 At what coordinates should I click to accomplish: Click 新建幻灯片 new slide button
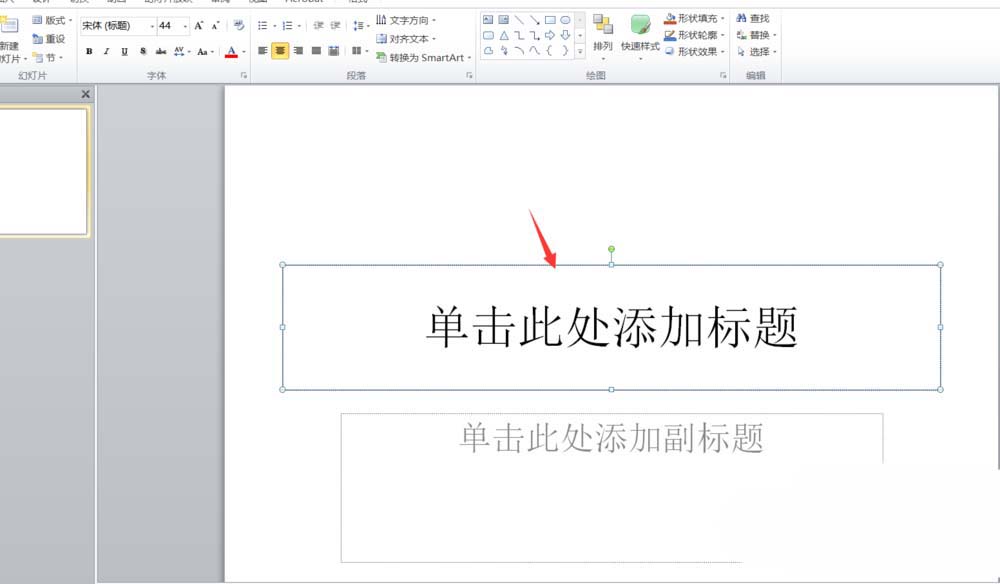(x=11, y=40)
